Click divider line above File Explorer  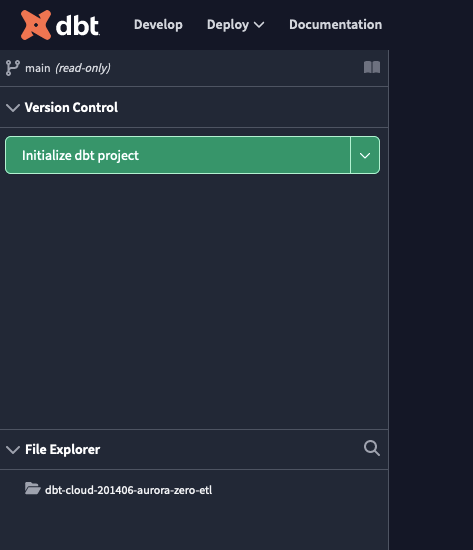tap(194, 429)
